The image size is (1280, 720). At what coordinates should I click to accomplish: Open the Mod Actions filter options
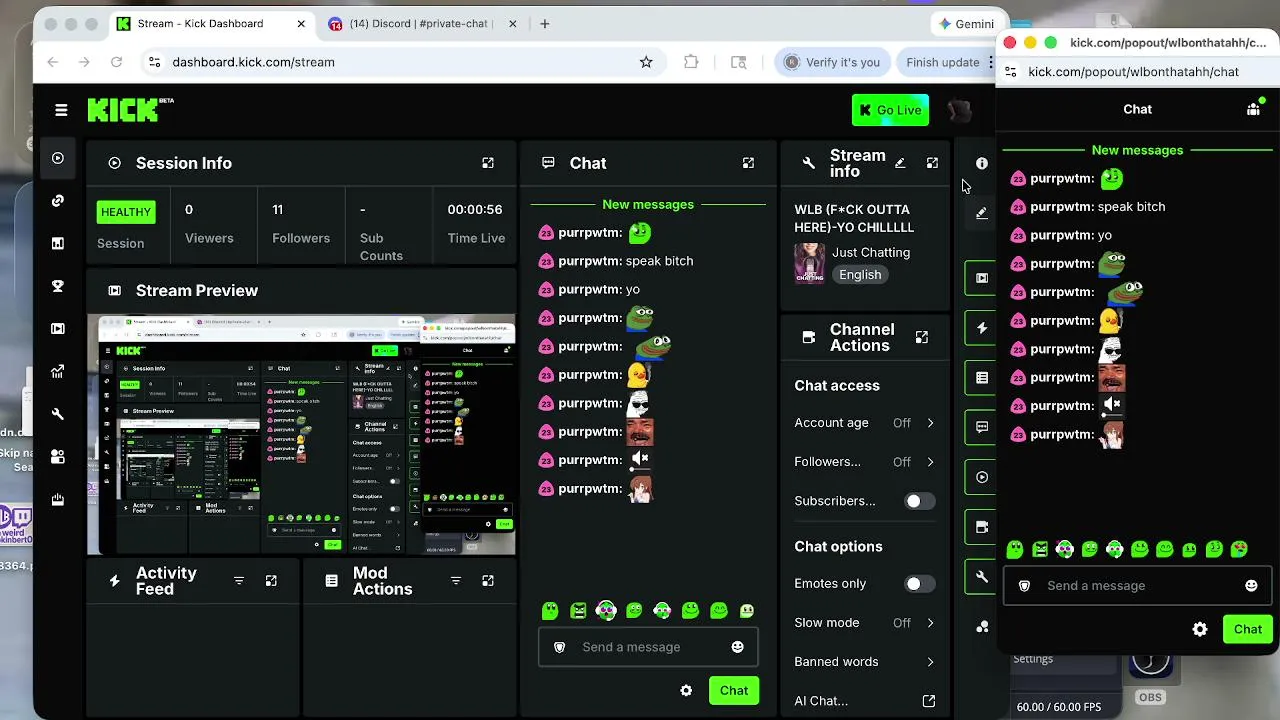coord(456,581)
